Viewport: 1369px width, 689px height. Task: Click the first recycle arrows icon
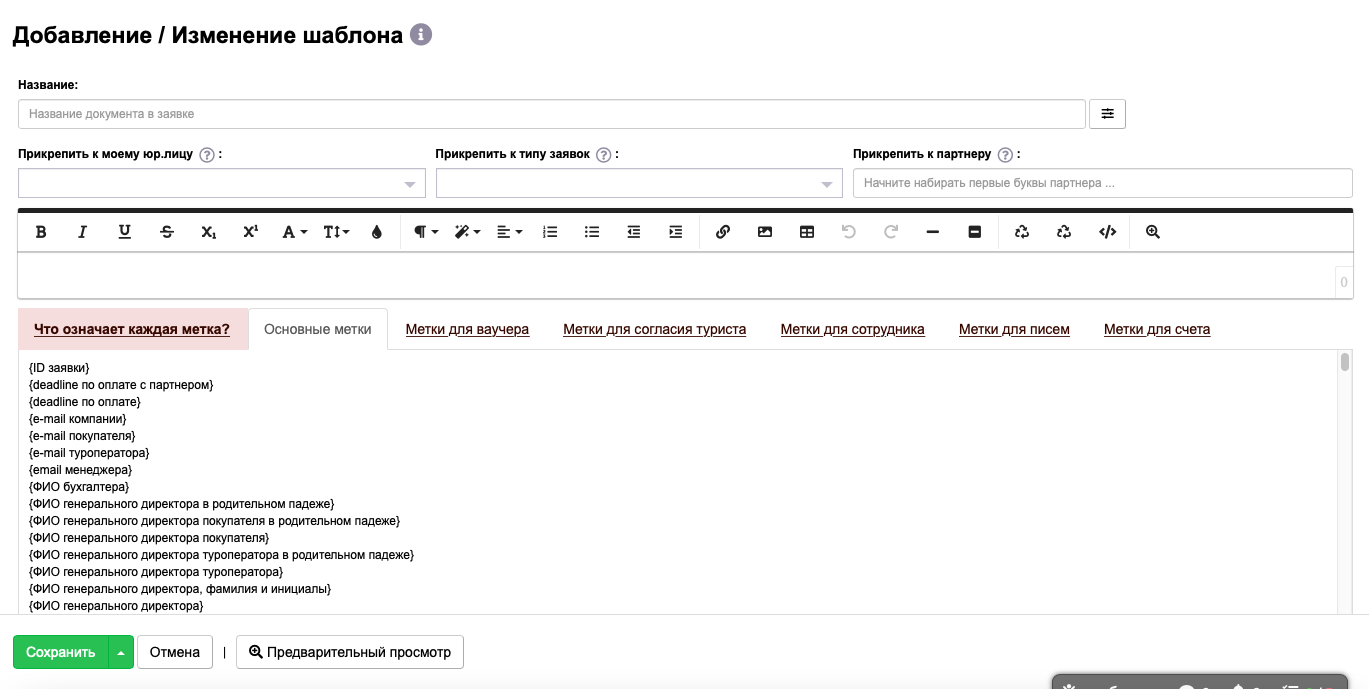point(1022,232)
